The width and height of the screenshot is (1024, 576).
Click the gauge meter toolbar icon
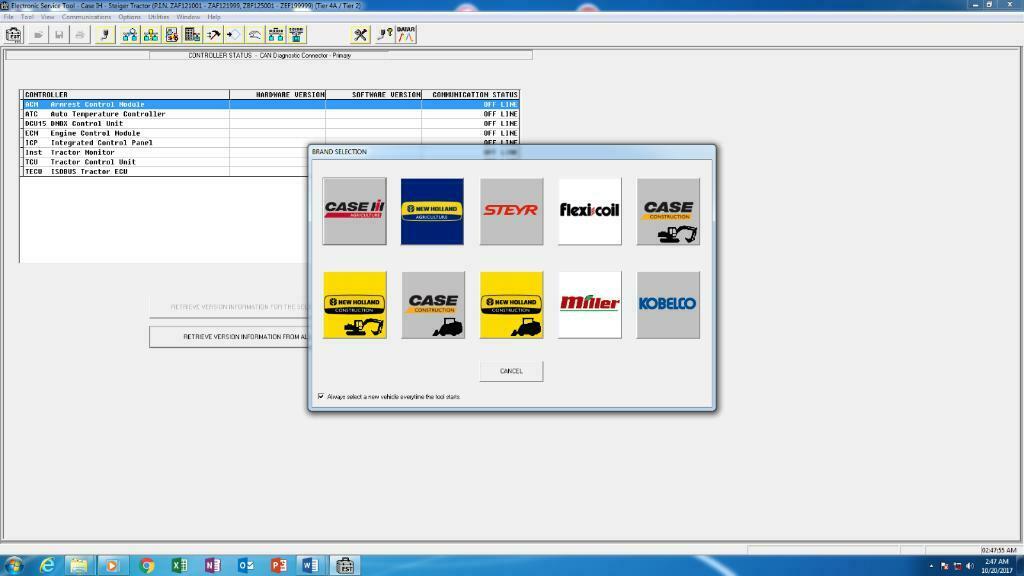coord(255,35)
